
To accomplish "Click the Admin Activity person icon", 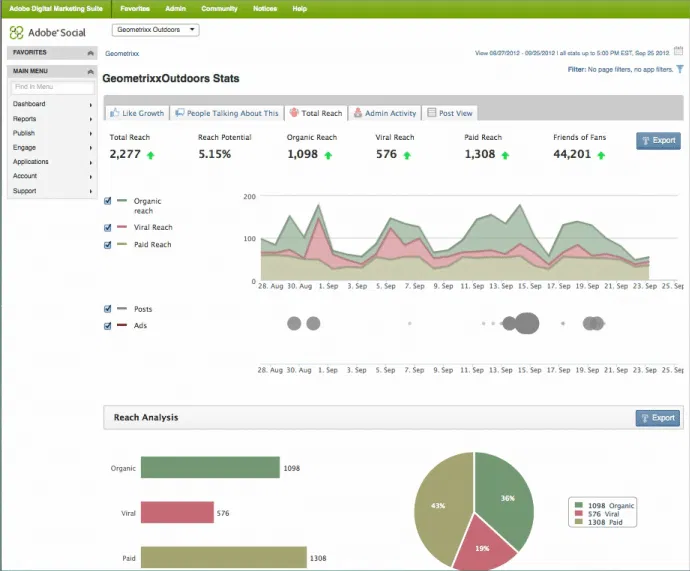I will (357, 114).
